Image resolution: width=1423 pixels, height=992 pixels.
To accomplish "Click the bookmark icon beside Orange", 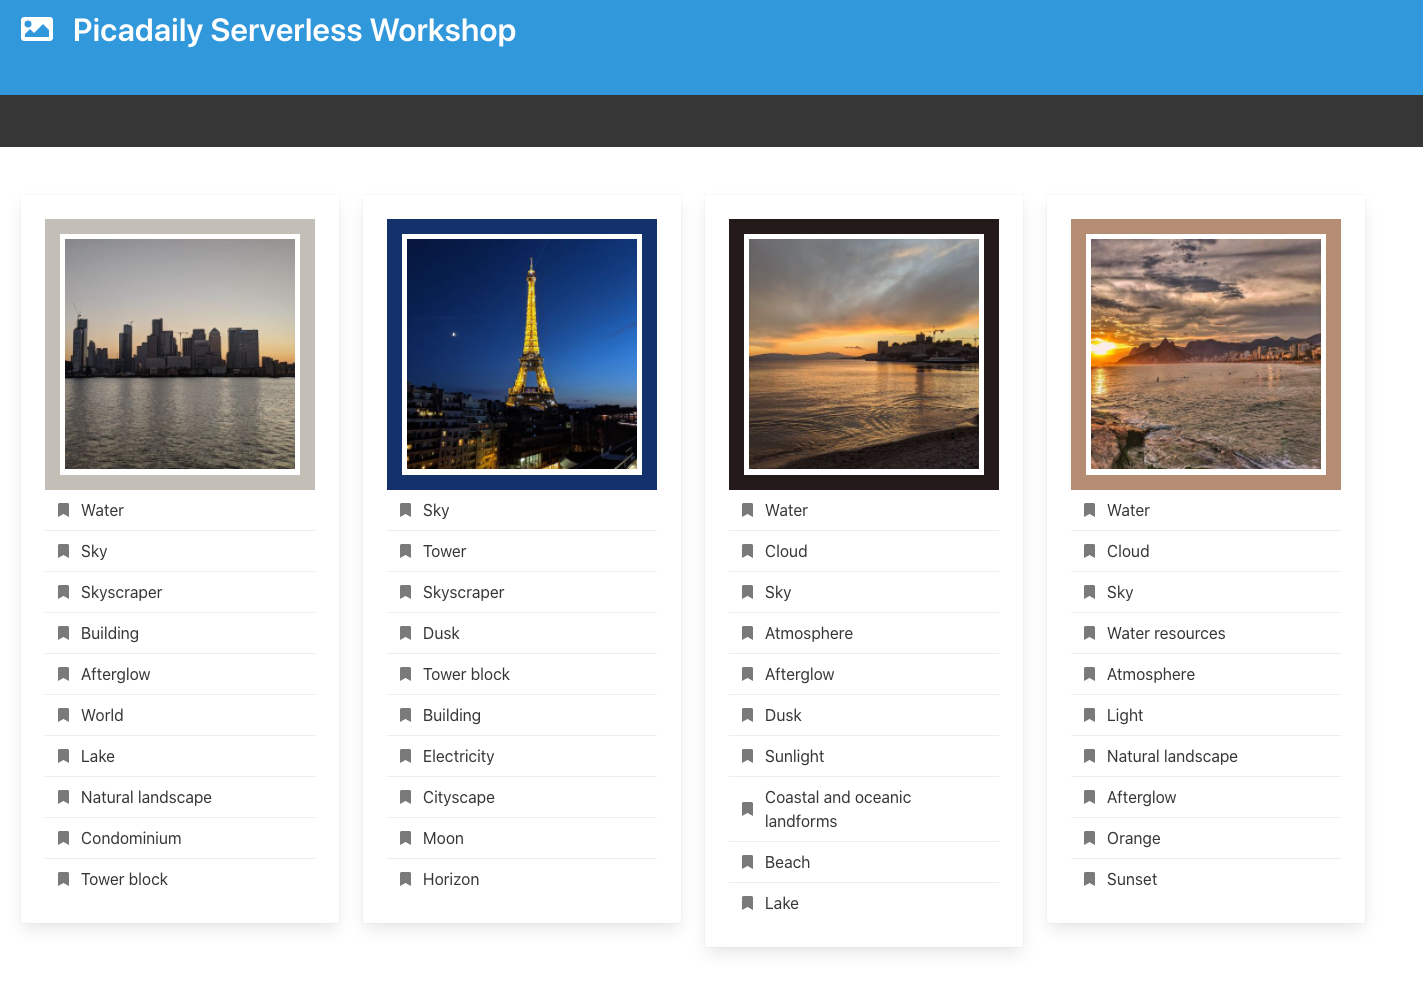I will coord(1089,838).
